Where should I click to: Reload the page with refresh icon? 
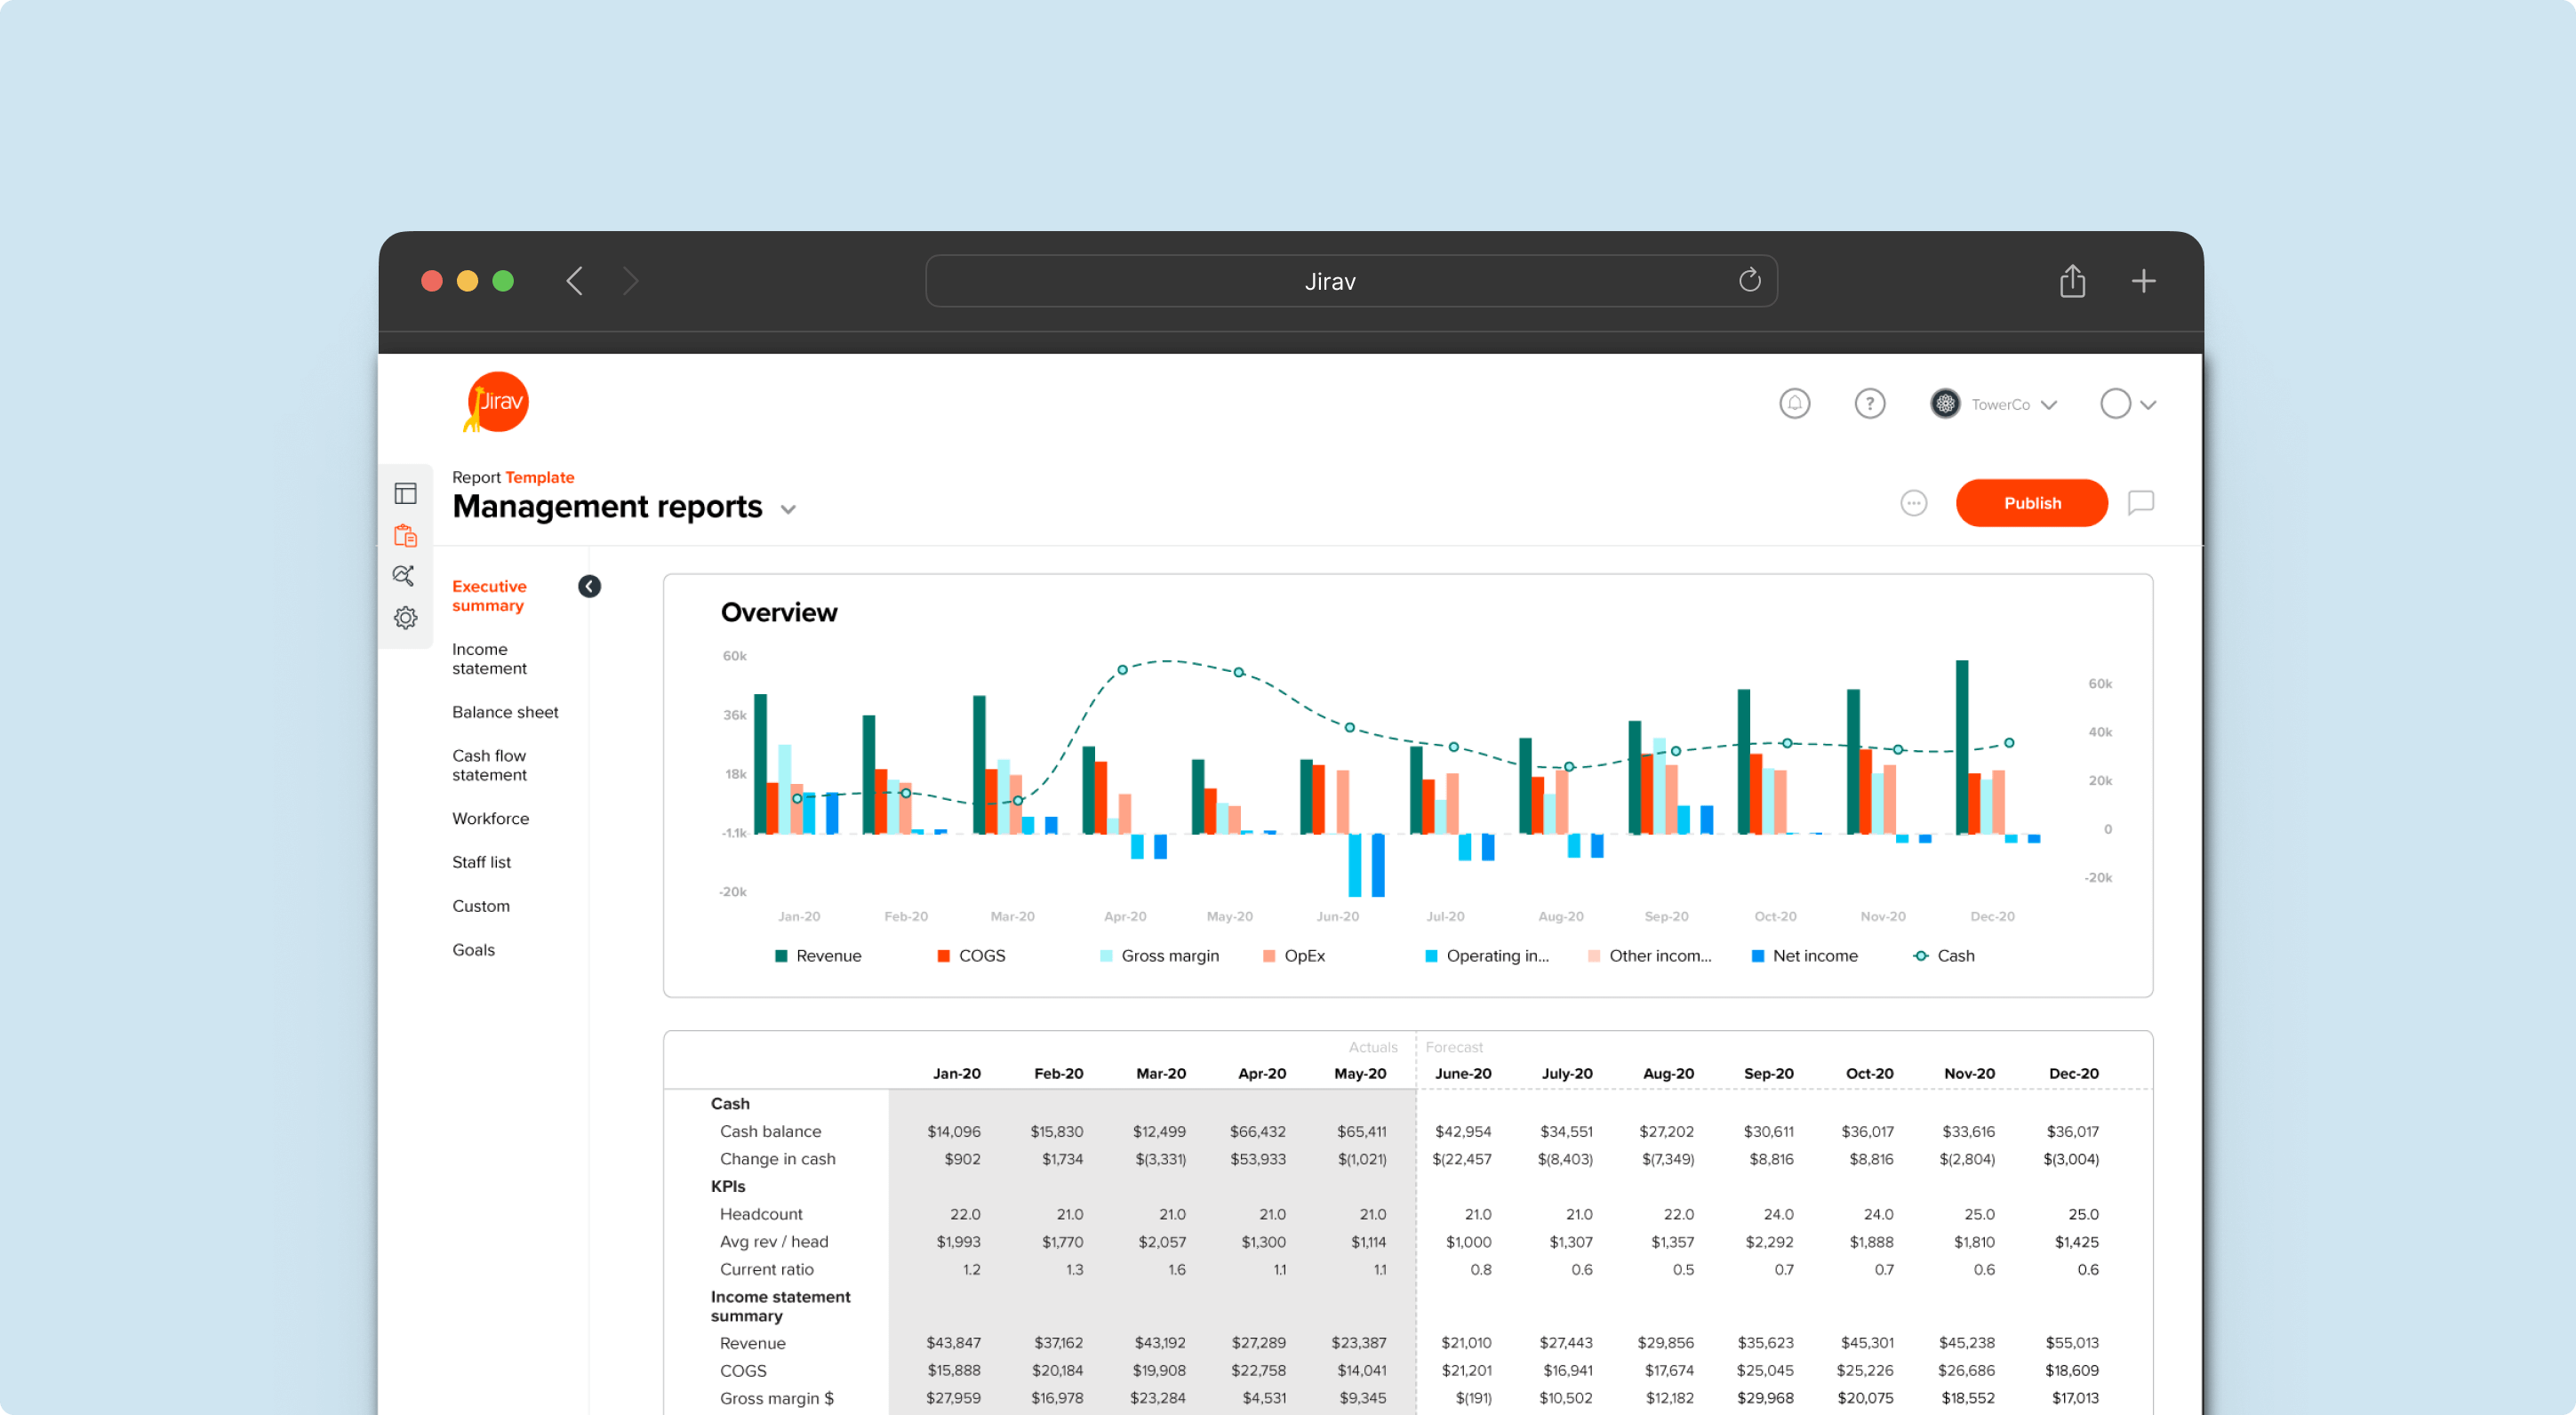[x=1749, y=281]
